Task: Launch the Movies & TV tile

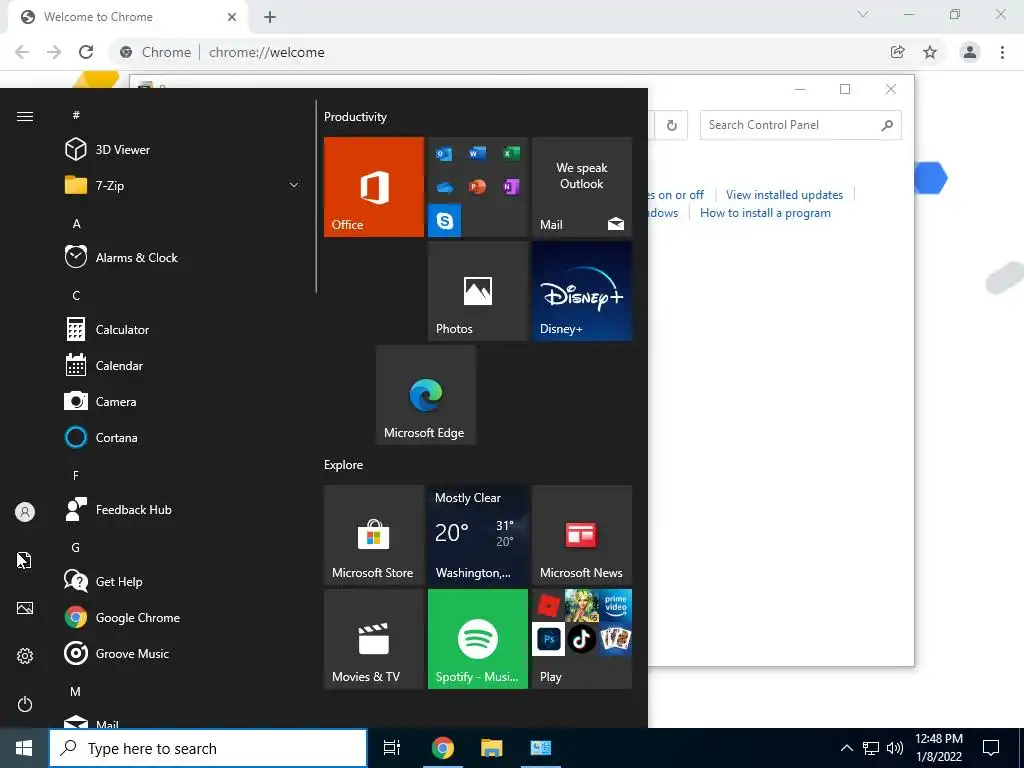Action: [x=374, y=639]
